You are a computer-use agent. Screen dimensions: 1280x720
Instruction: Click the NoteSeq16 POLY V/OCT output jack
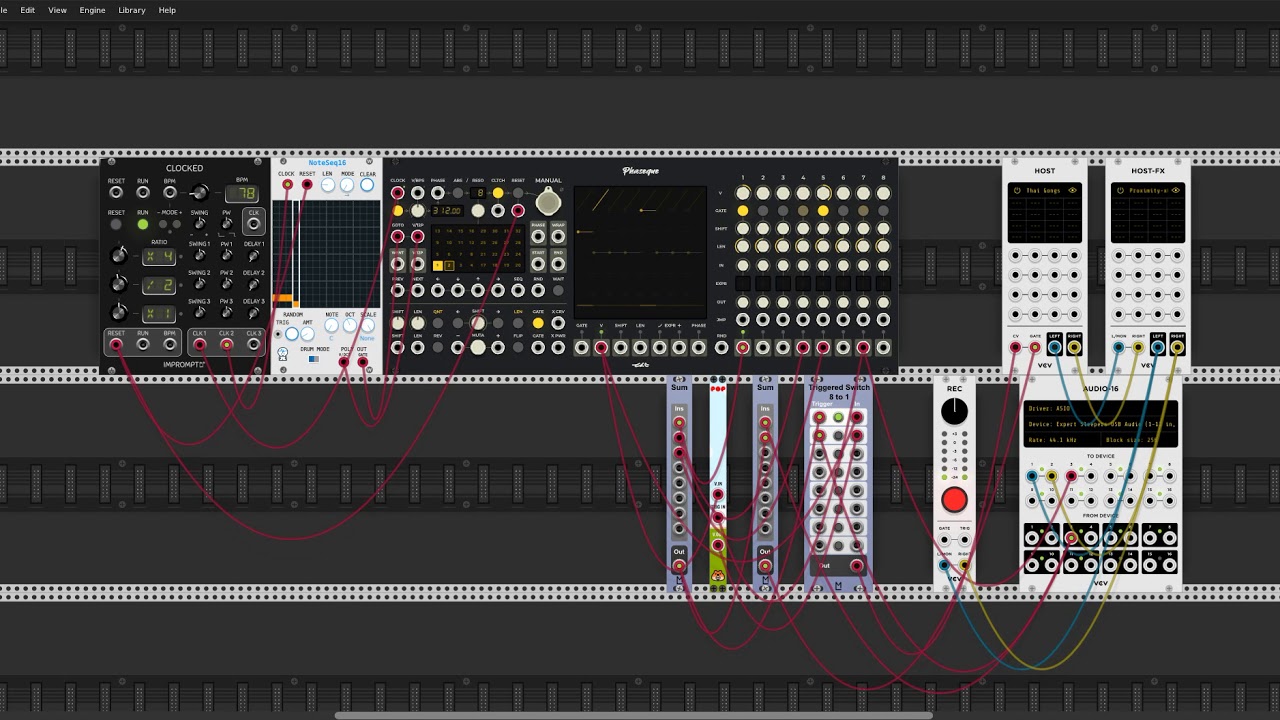pos(345,362)
